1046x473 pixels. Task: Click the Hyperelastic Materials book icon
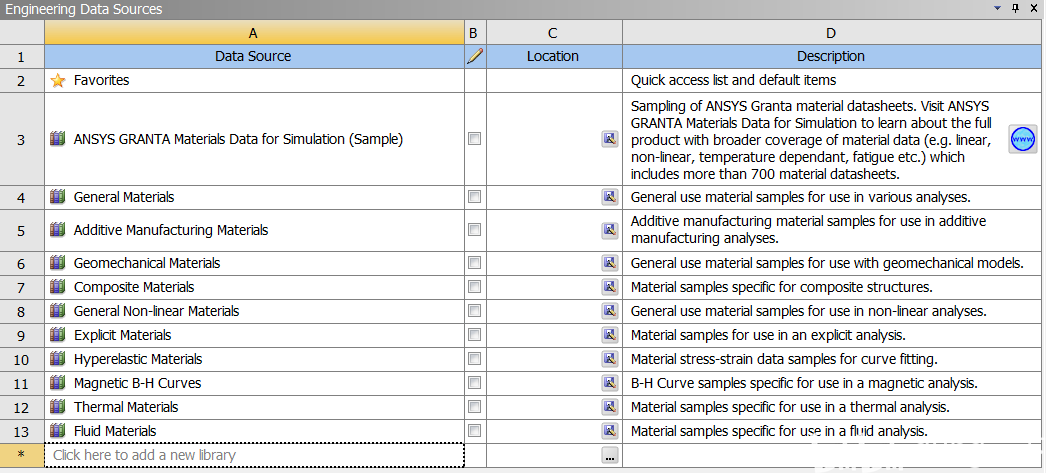[58, 359]
